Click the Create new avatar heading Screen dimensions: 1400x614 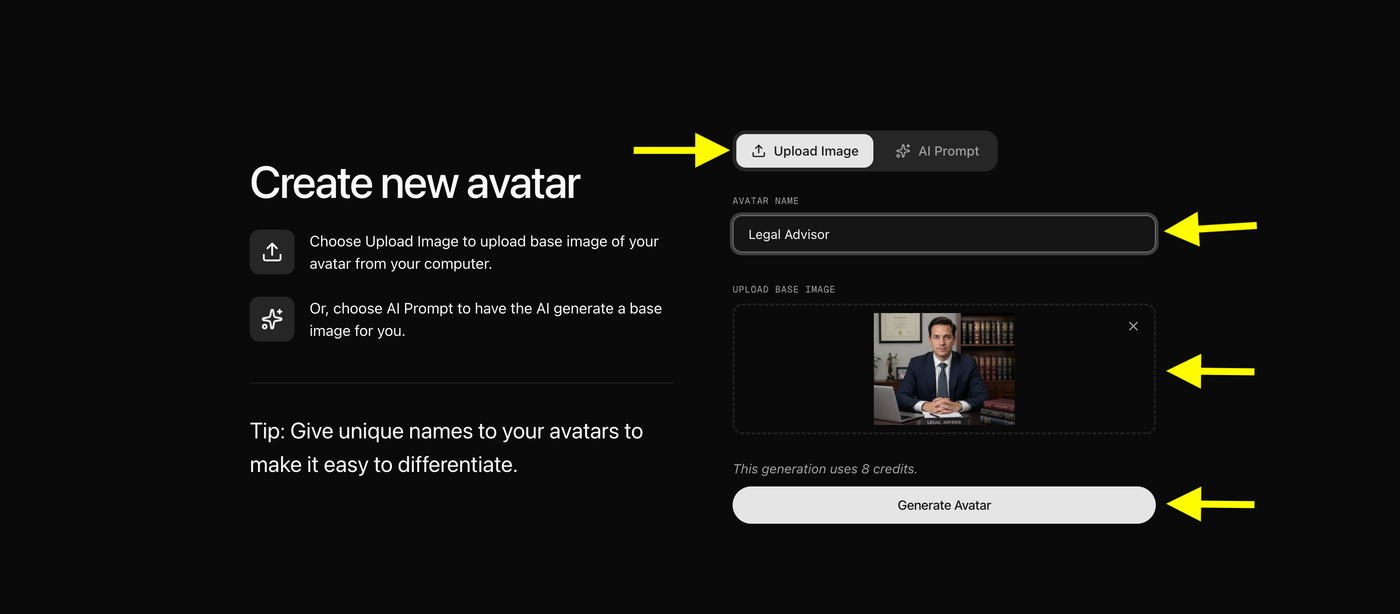[x=415, y=183]
